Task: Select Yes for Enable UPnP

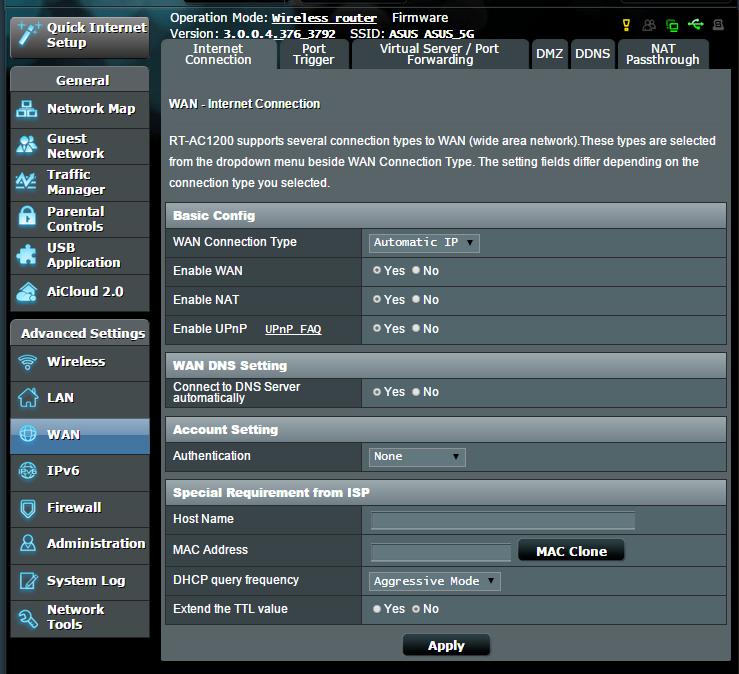Action: [x=377, y=329]
